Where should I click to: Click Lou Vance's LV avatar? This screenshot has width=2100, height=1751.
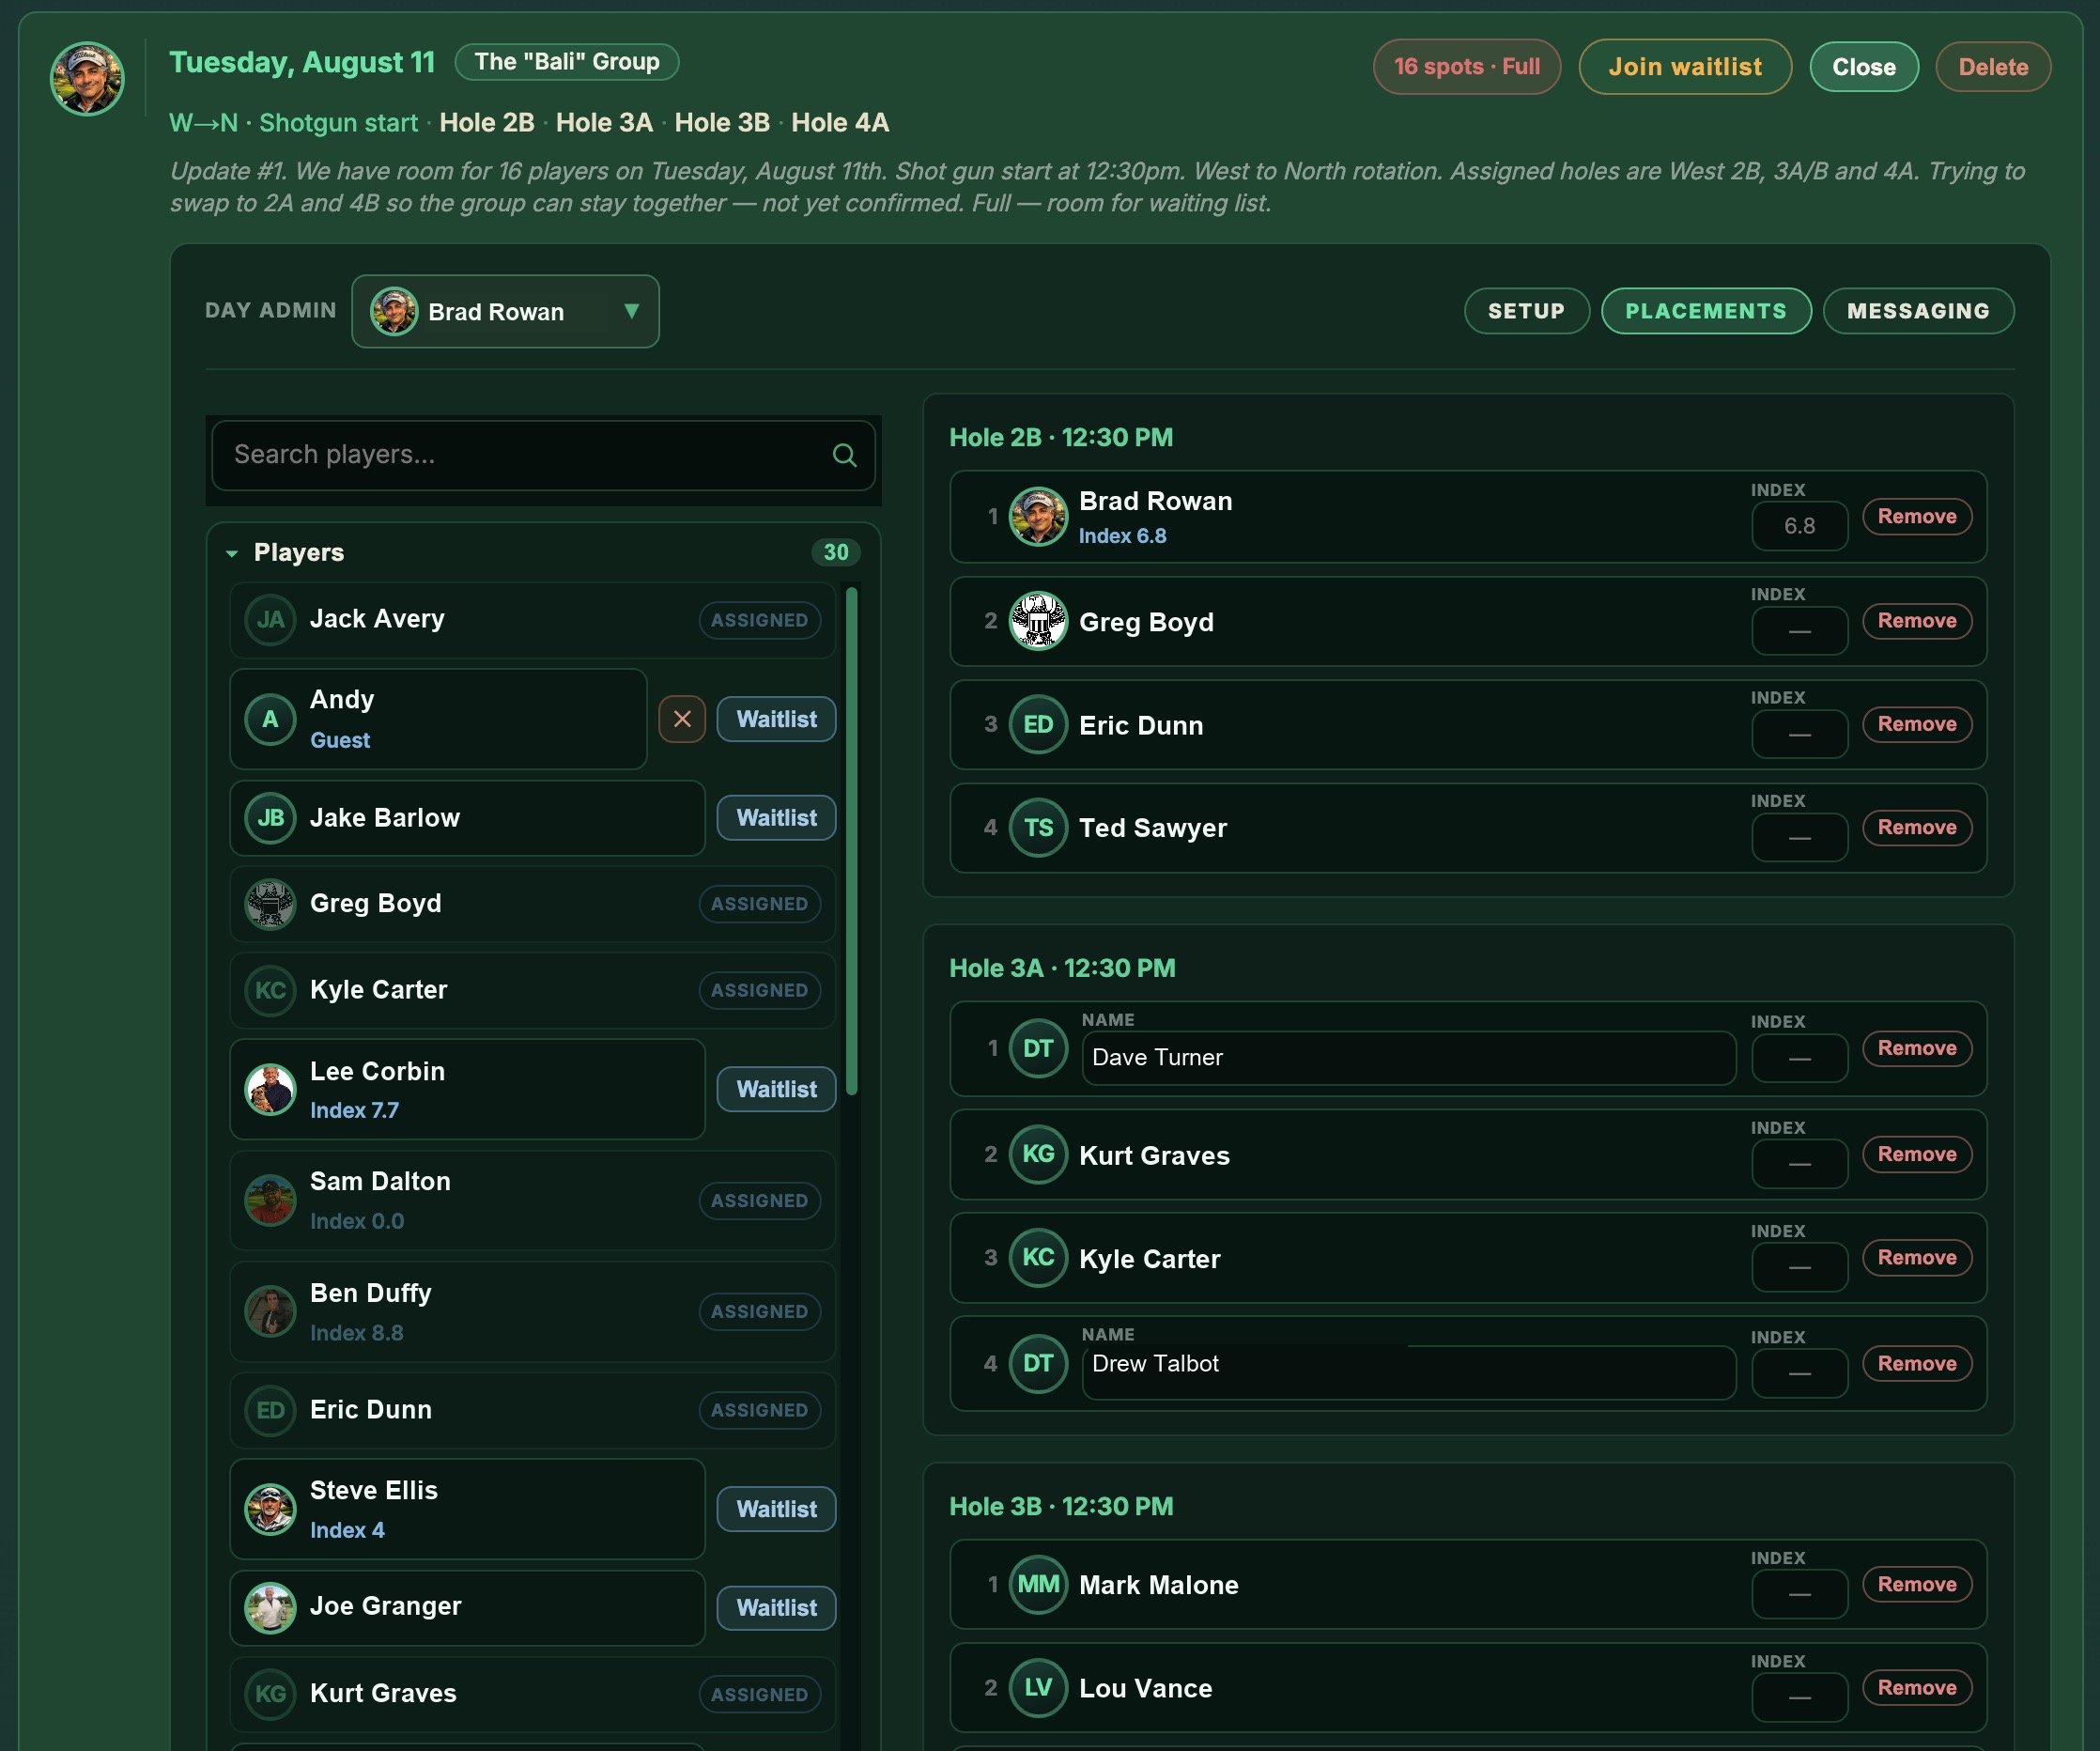[x=1038, y=1688]
